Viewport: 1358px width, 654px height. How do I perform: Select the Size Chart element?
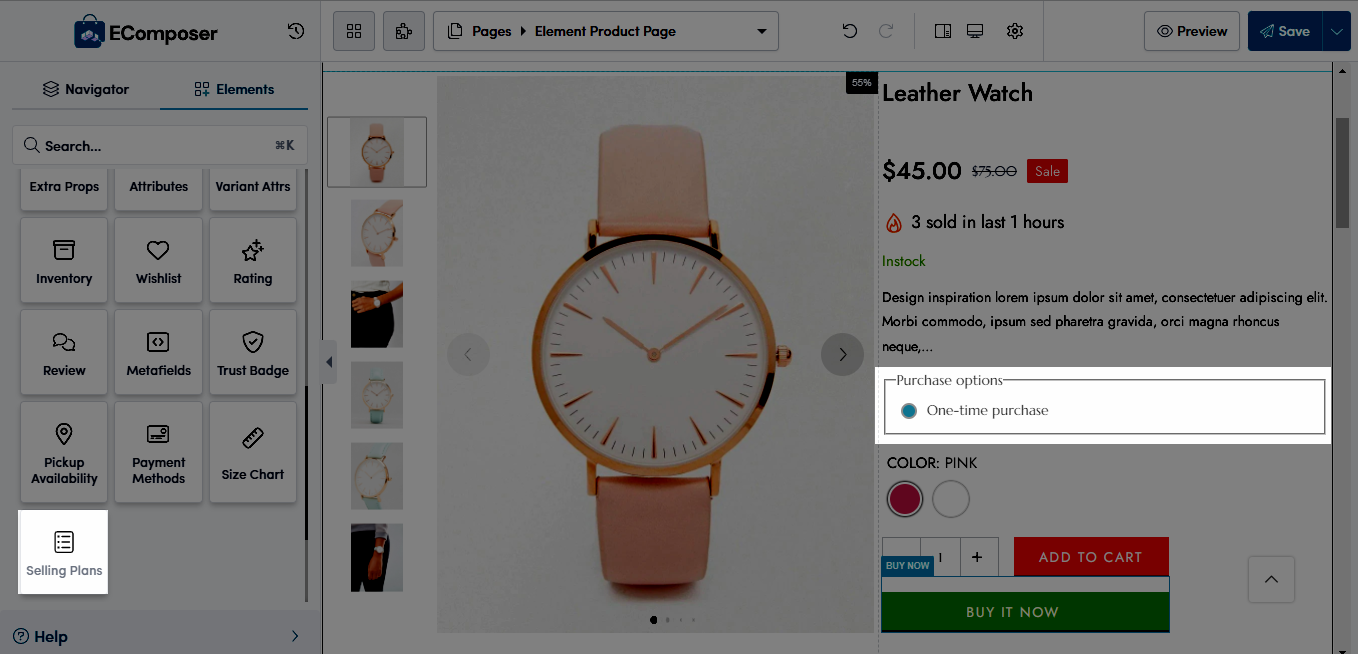point(253,453)
